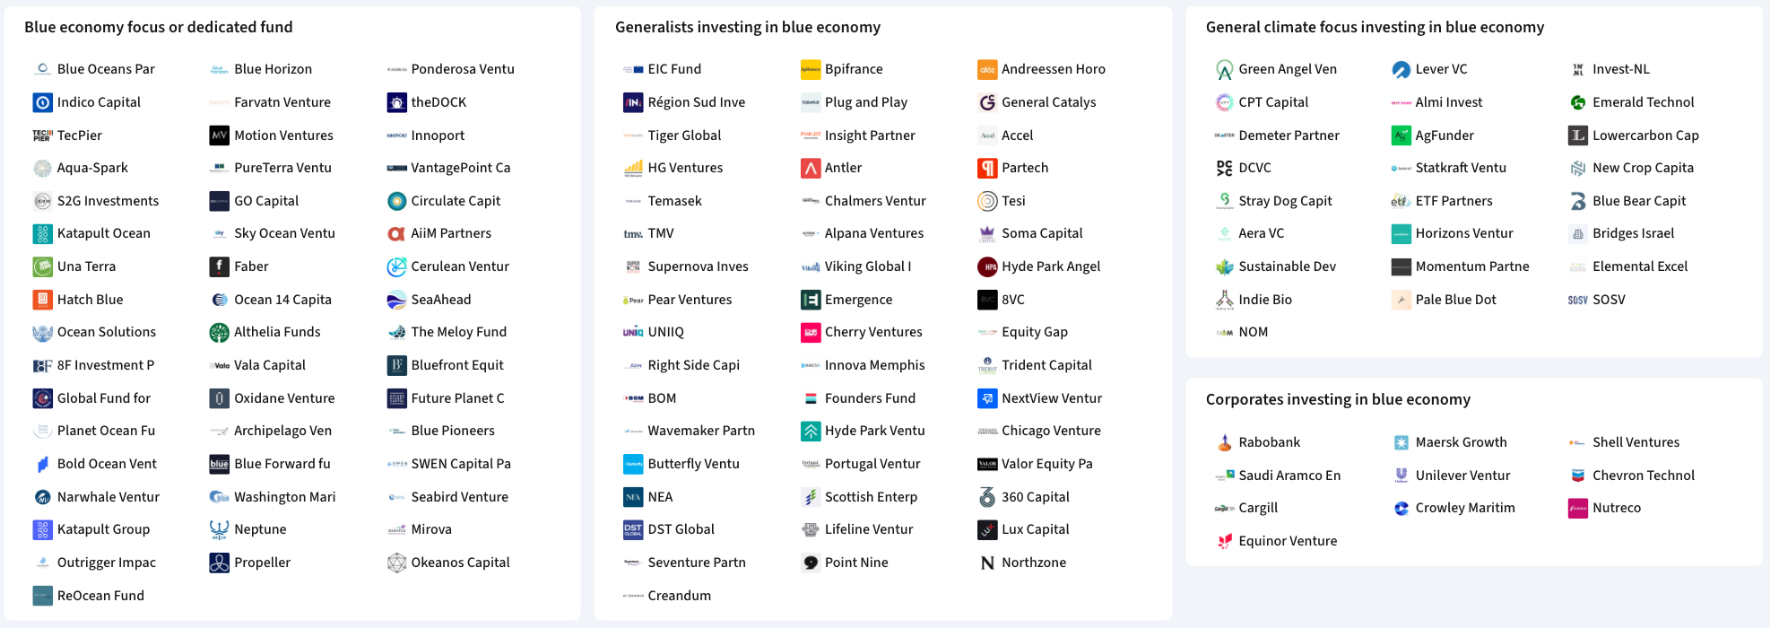Click the Blue economy focus or dedicated fund heading
This screenshot has width=1771, height=629.
pos(158,27)
